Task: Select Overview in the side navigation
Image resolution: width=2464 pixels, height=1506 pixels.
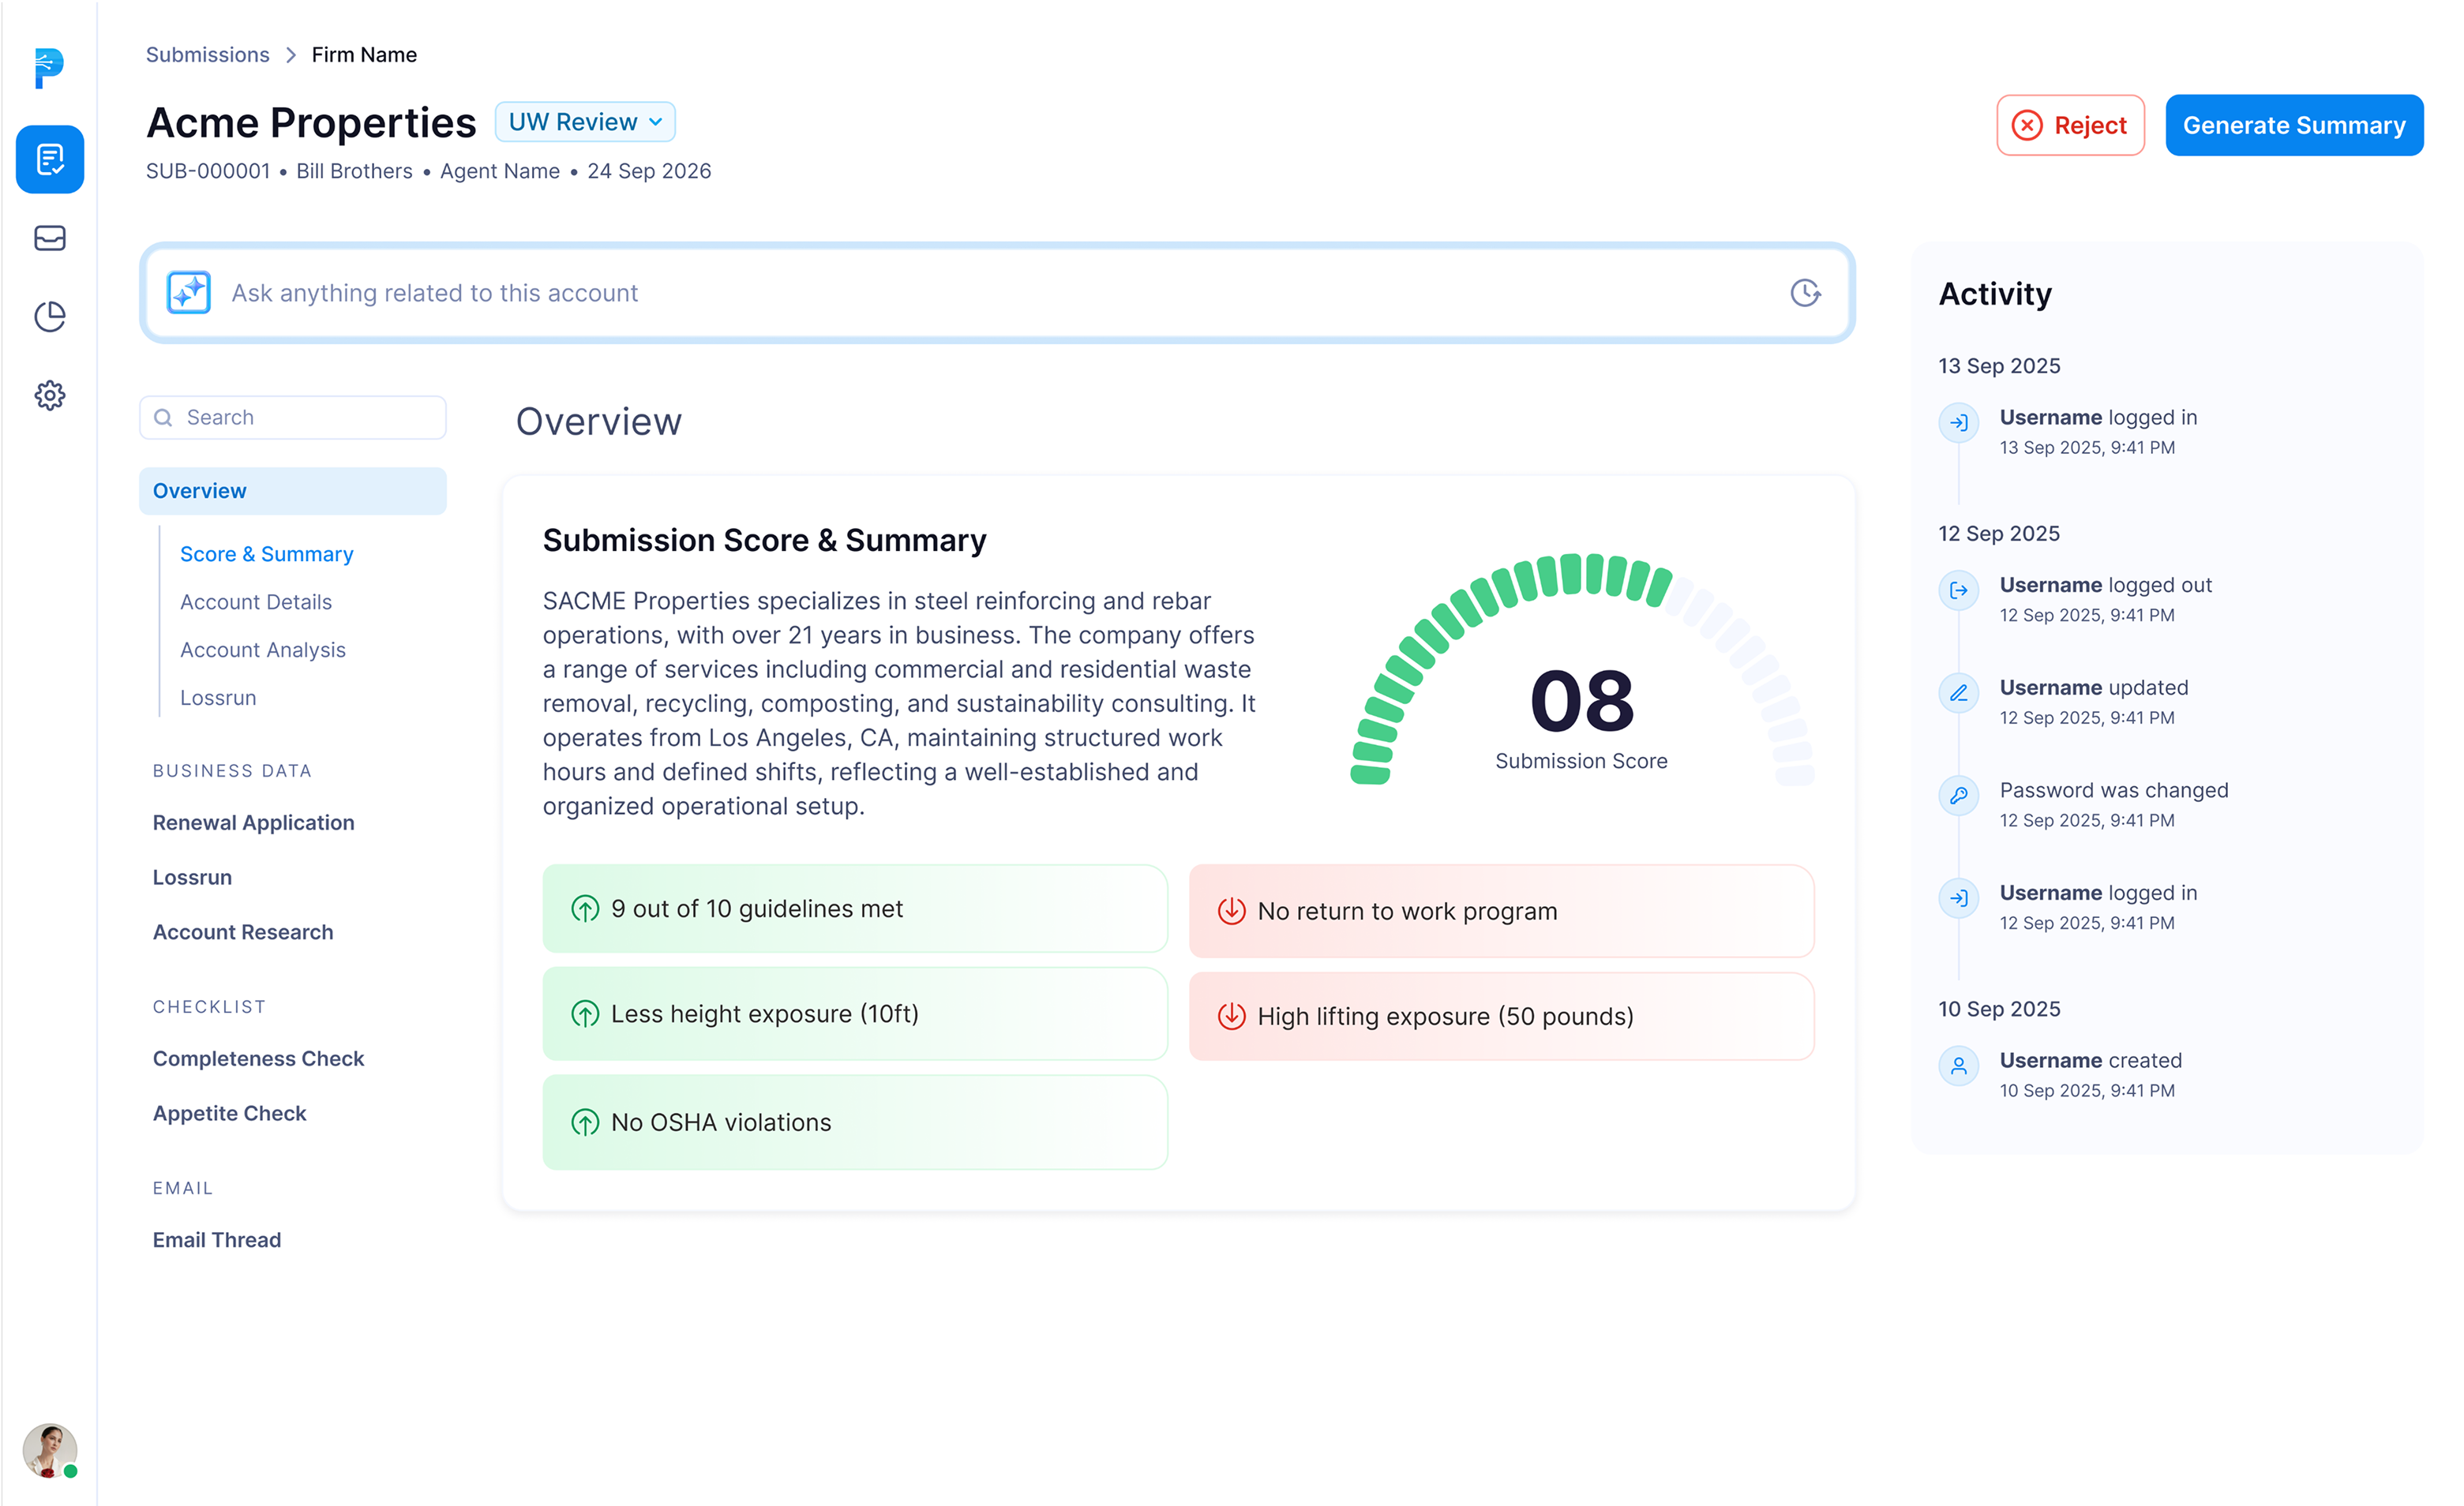Action: coord(292,491)
